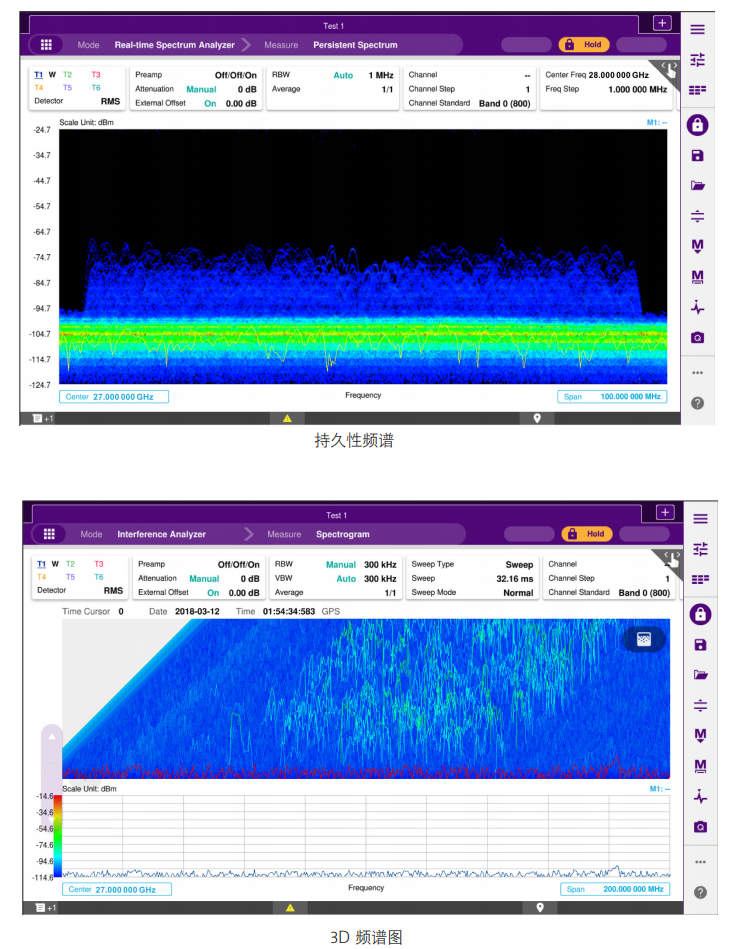This screenshot has height=949, width=745.
Task: Click GPS pin icon in Spectrogram status bar
Action: (540, 907)
